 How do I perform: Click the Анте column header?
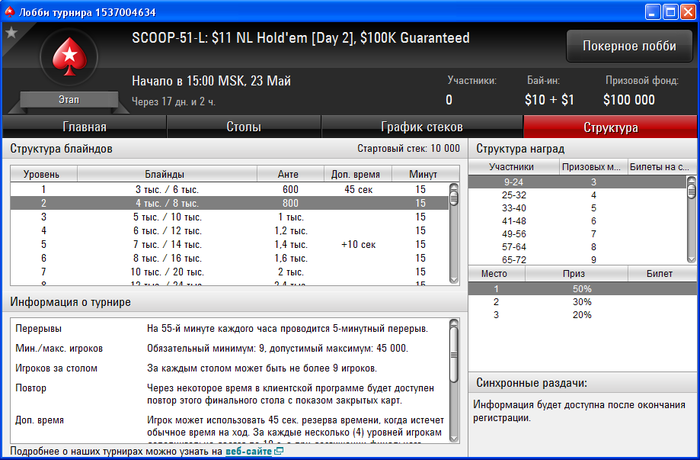point(290,174)
